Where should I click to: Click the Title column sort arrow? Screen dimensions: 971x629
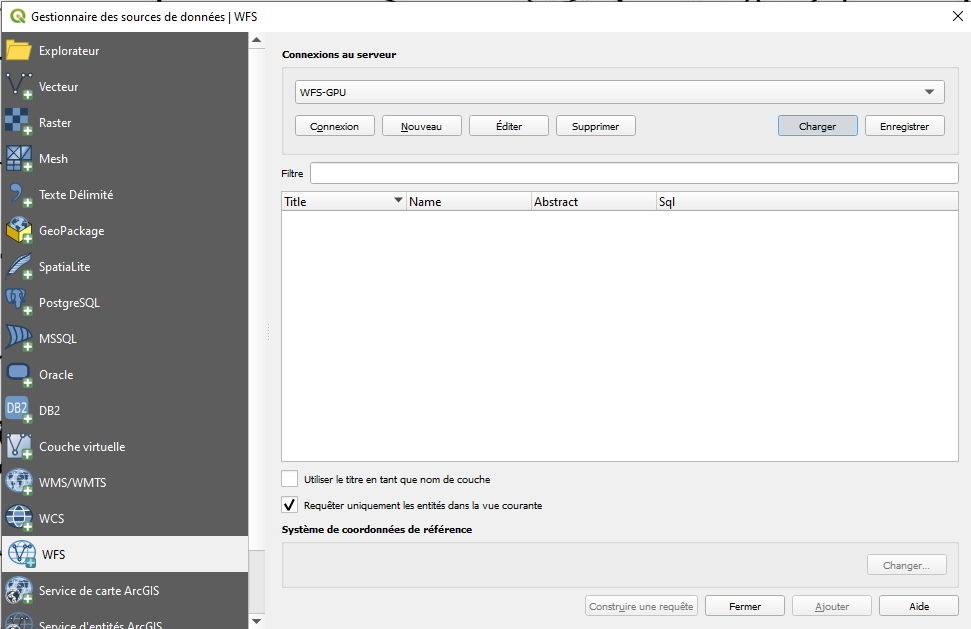[398, 201]
